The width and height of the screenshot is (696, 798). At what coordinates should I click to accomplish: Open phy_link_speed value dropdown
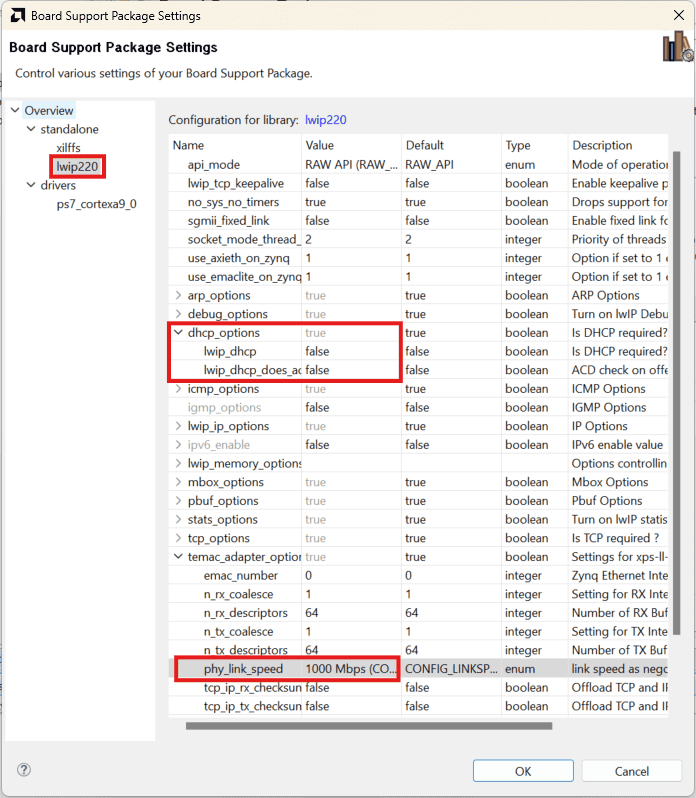pyautogui.click(x=350, y=669)
